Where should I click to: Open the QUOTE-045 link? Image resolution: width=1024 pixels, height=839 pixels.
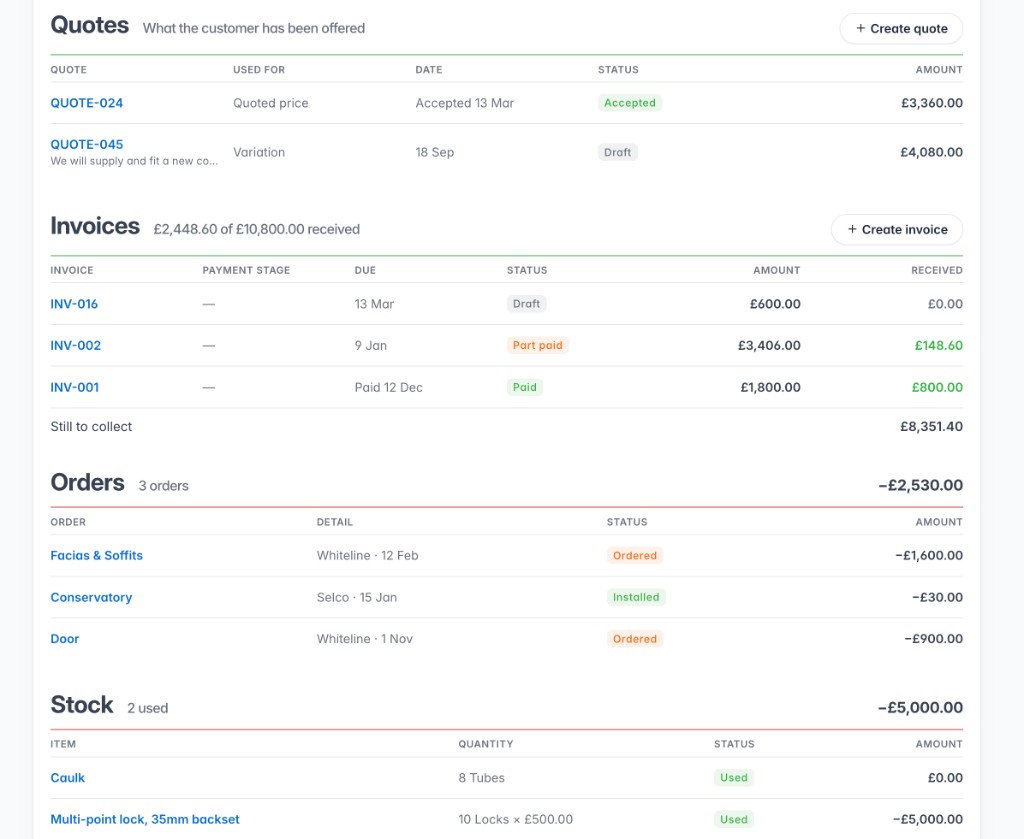[87, 144]
